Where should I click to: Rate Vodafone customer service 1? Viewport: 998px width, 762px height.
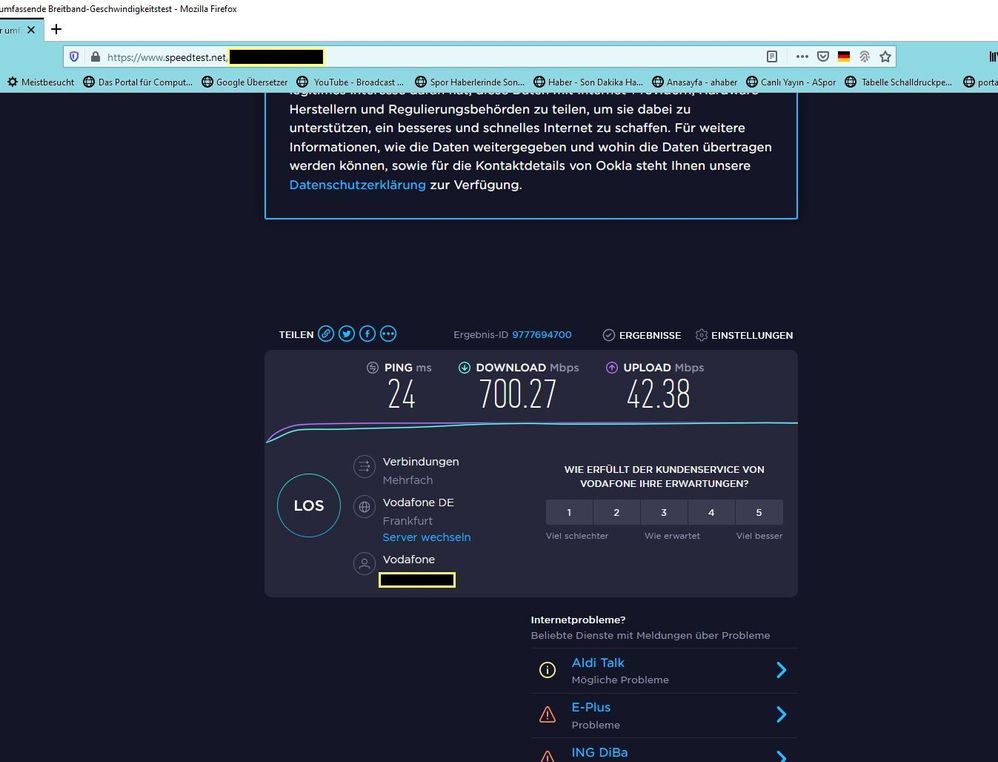[x=569, y=512]
